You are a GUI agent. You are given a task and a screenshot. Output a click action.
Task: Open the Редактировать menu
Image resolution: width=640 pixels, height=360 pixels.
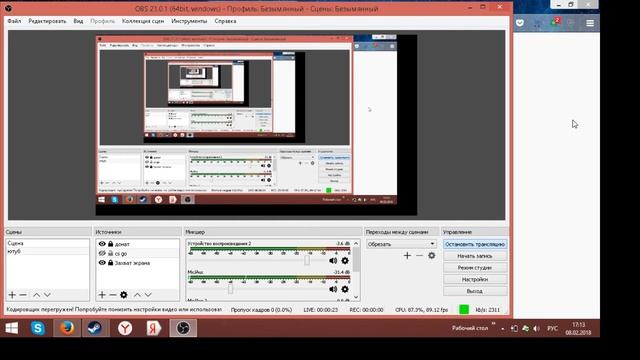click(47, 21)
